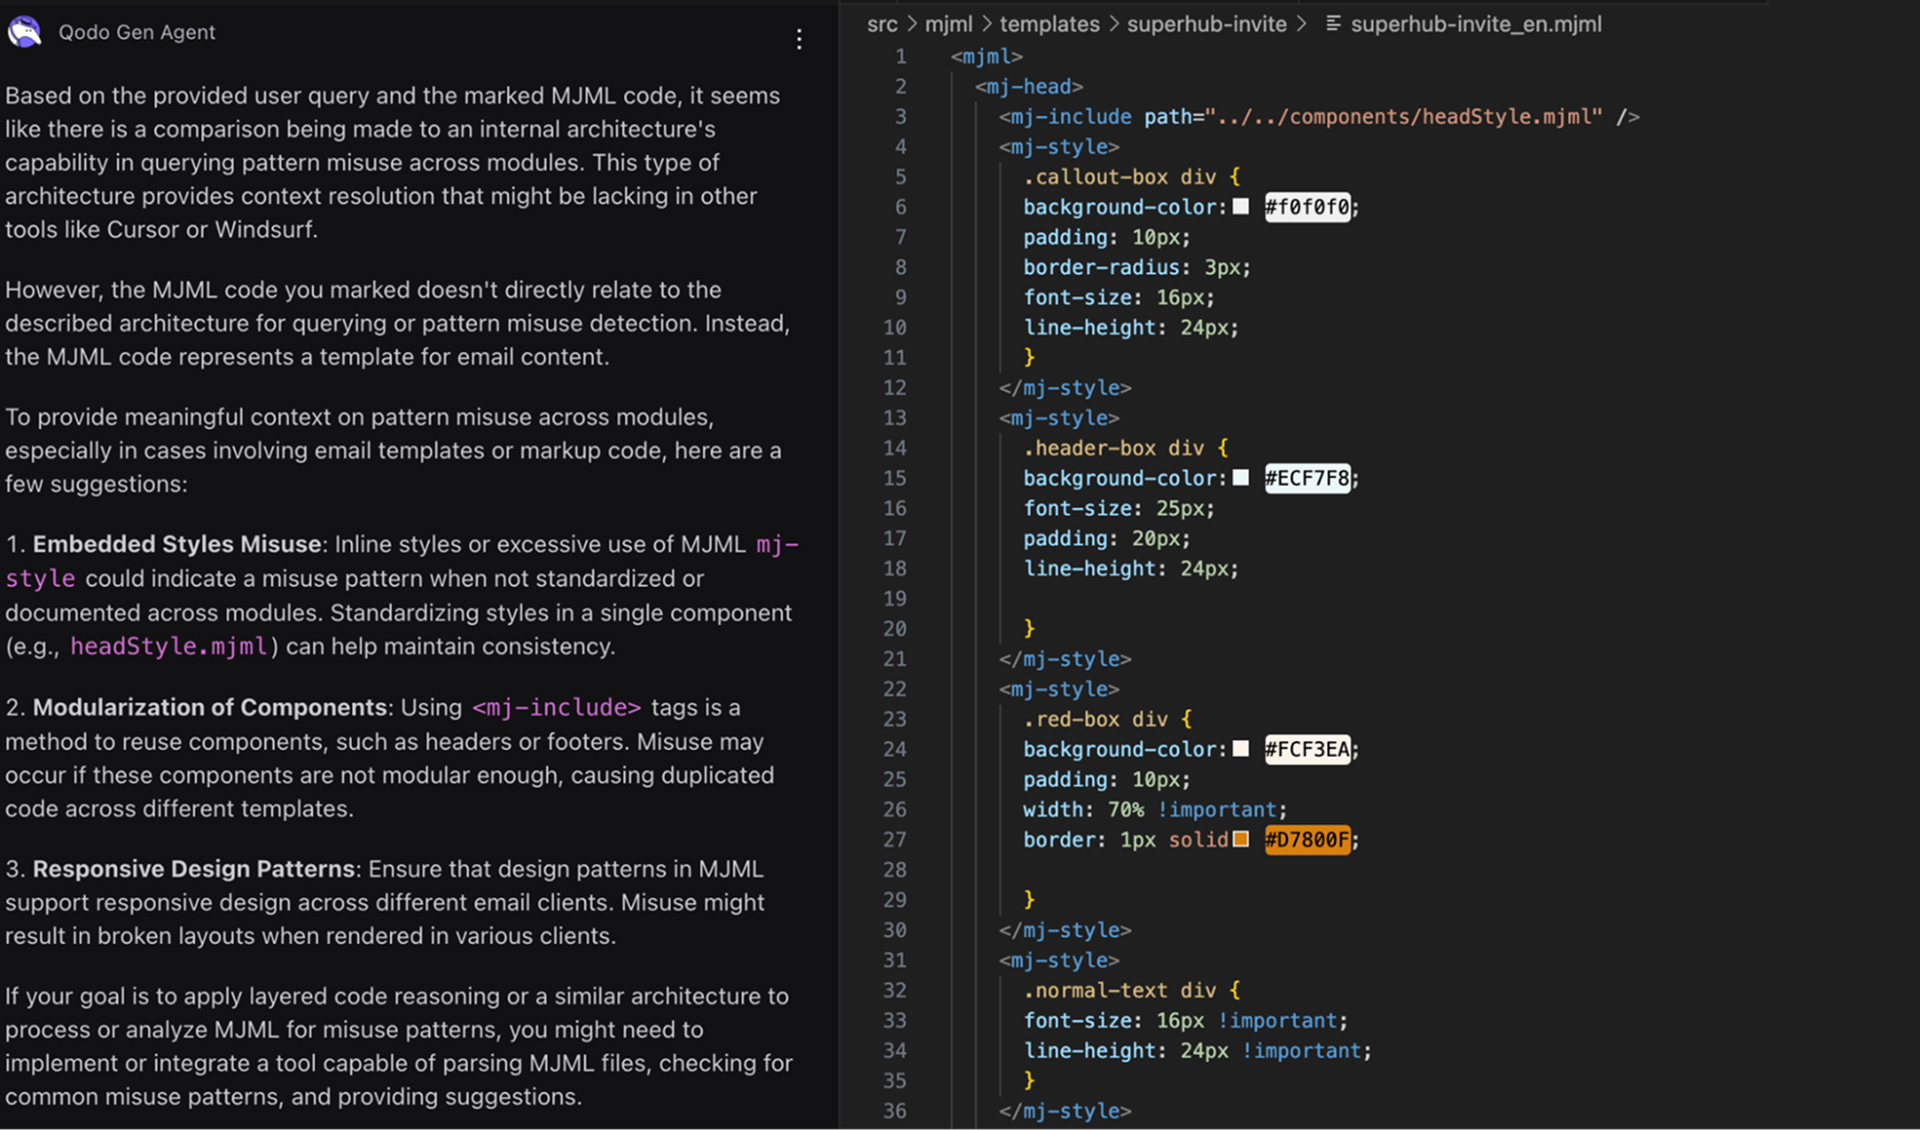Viewport: 1920px width, 1130px height.
Task: Select the src breadcrumb segment
Action: pyautogui.click(x=882, y=24)
